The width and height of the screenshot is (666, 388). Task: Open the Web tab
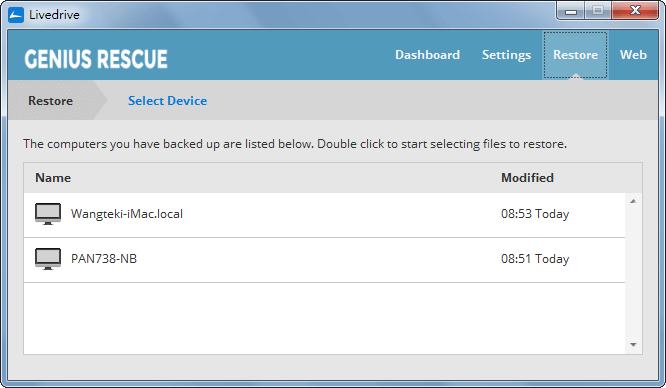(x=633, y=55)
